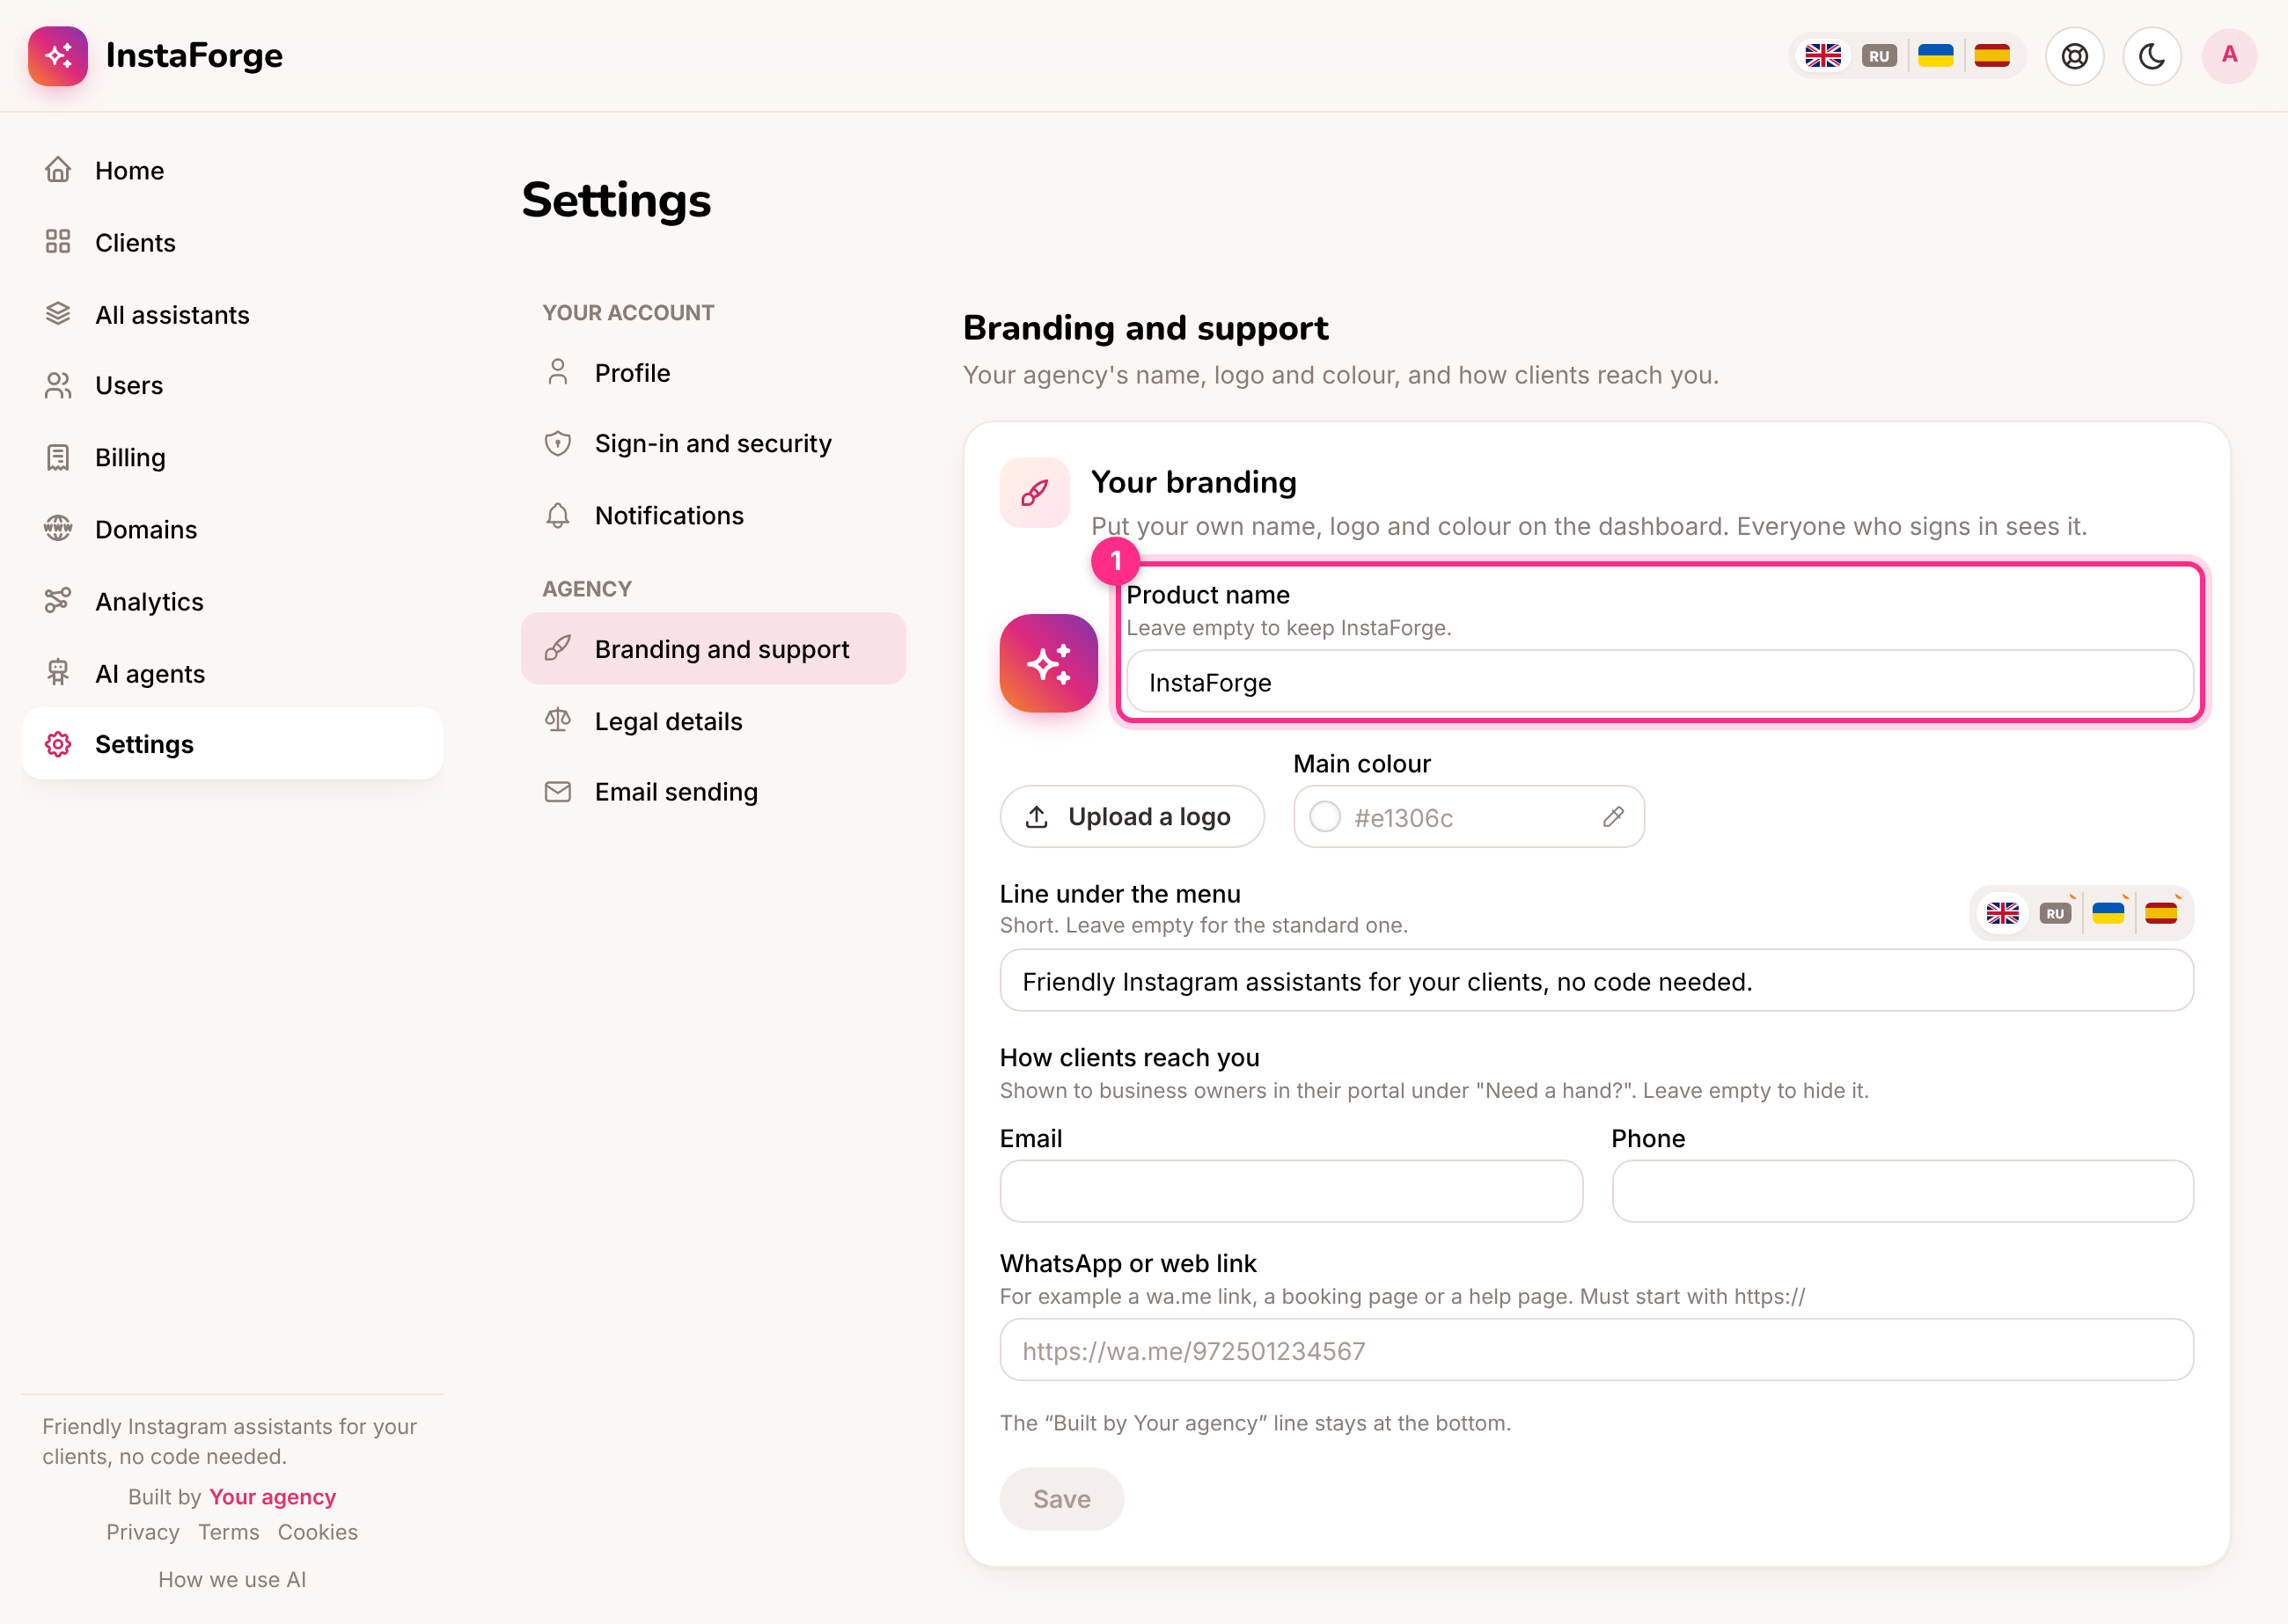Select Ukrainian flag for menu line
Viewport: 2288px width, 1624px height.
click(2108, 913)
